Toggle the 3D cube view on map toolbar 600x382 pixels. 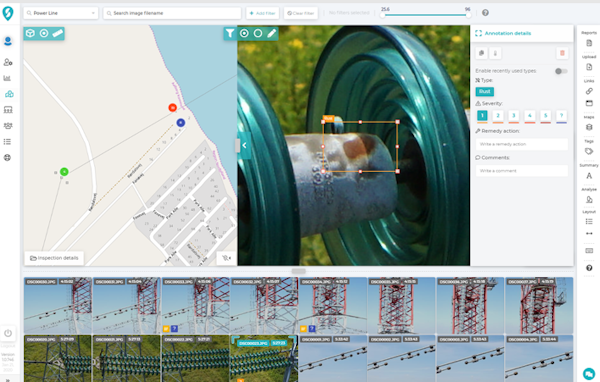pos(30,33)
